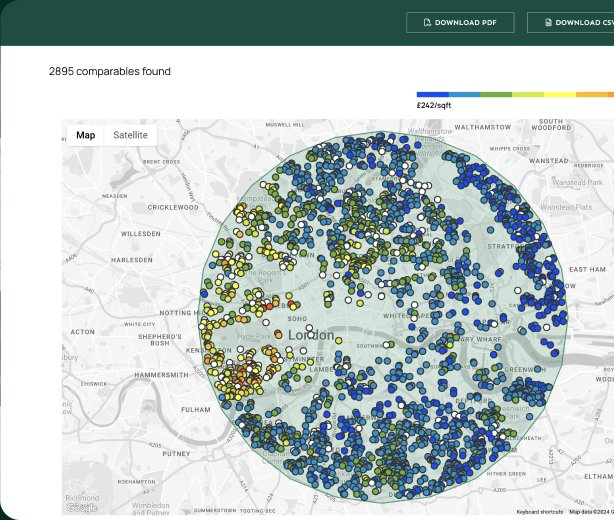Click the orange legend color segment
Viewport: 614px width, 520px height.
click(x=592, y=94)
